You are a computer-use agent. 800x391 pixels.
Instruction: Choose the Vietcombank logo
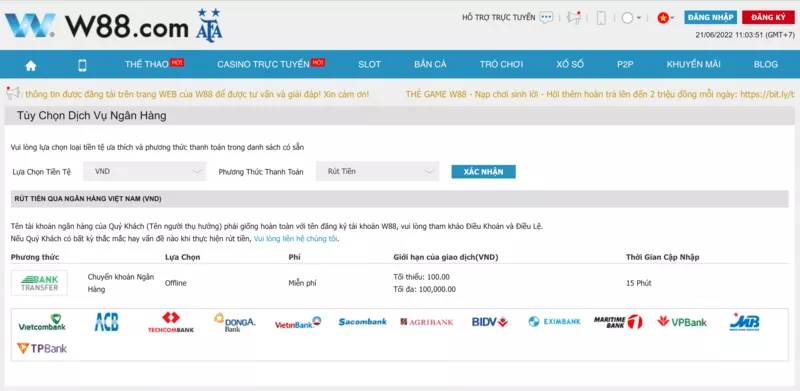coord(42,322)
